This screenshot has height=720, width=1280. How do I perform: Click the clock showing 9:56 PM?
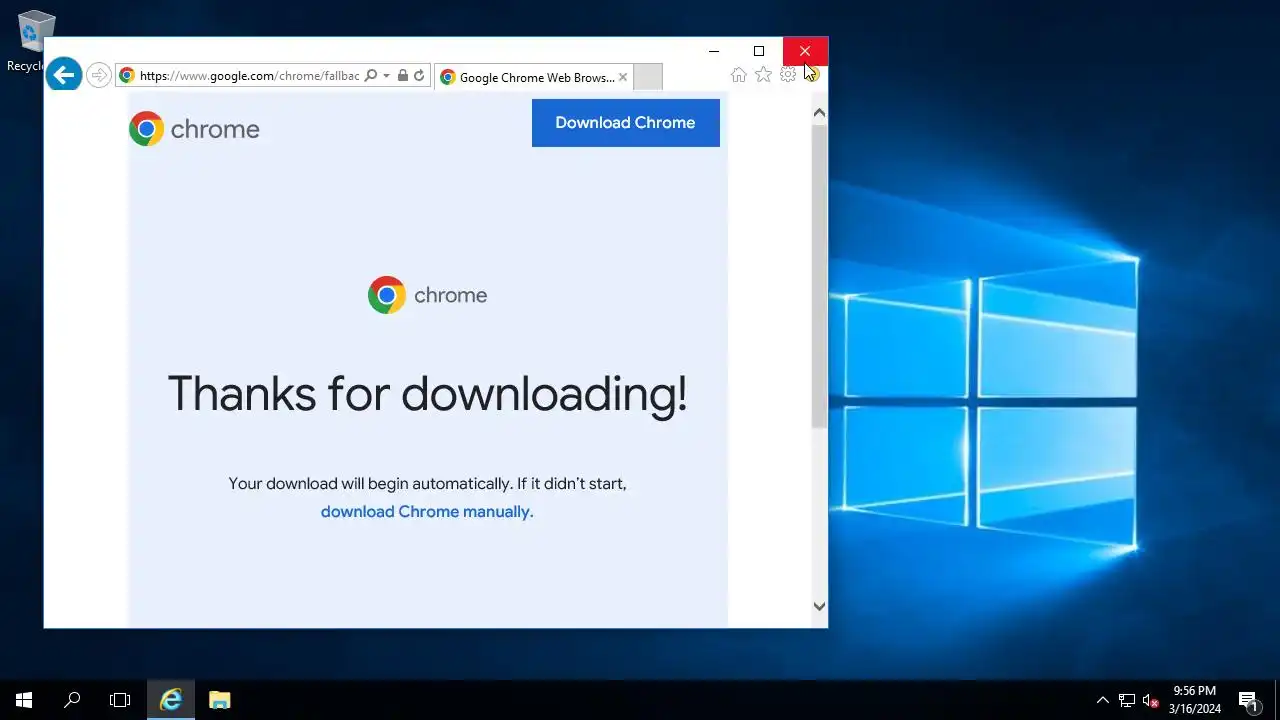tap(1195, 700)
